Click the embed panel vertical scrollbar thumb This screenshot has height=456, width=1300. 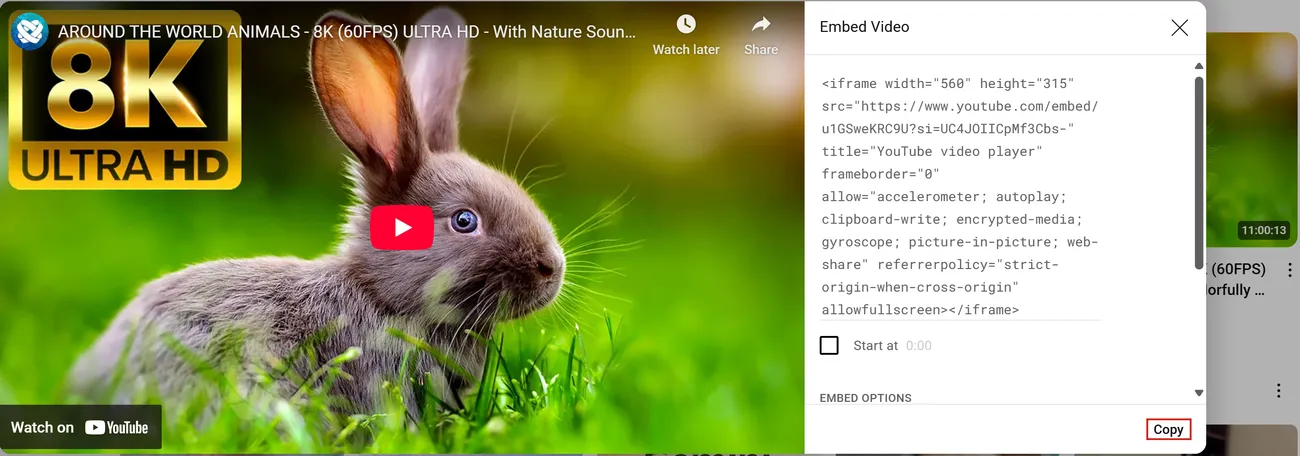(x=1198, y=170)
